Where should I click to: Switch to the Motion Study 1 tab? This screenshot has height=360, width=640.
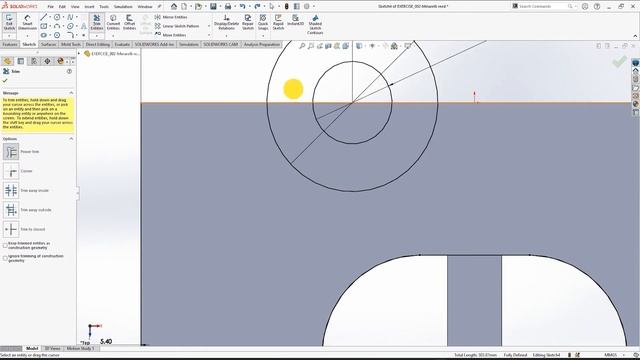80,349
